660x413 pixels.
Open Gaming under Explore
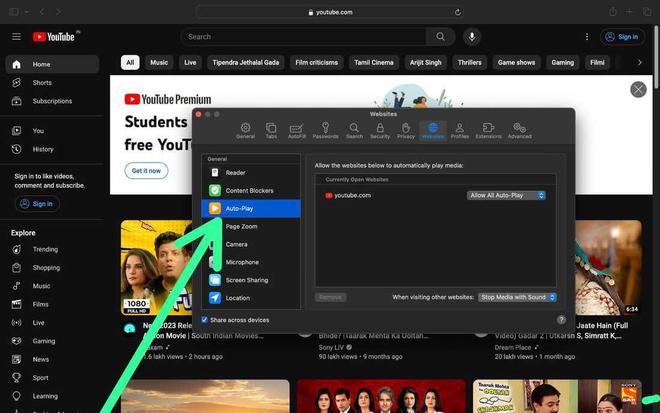(52, 341)
